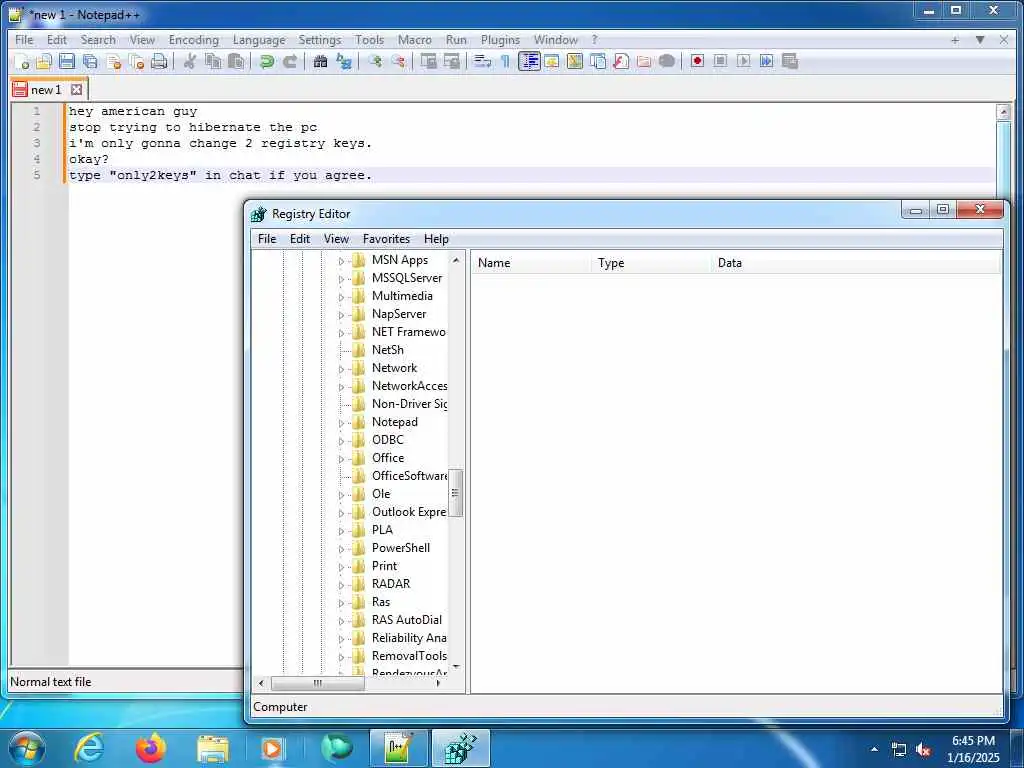The height and width of the screenshot is (768, 1024).
Task: Toggle synchronize vertical scrolling icon
Action: point(428,61)
